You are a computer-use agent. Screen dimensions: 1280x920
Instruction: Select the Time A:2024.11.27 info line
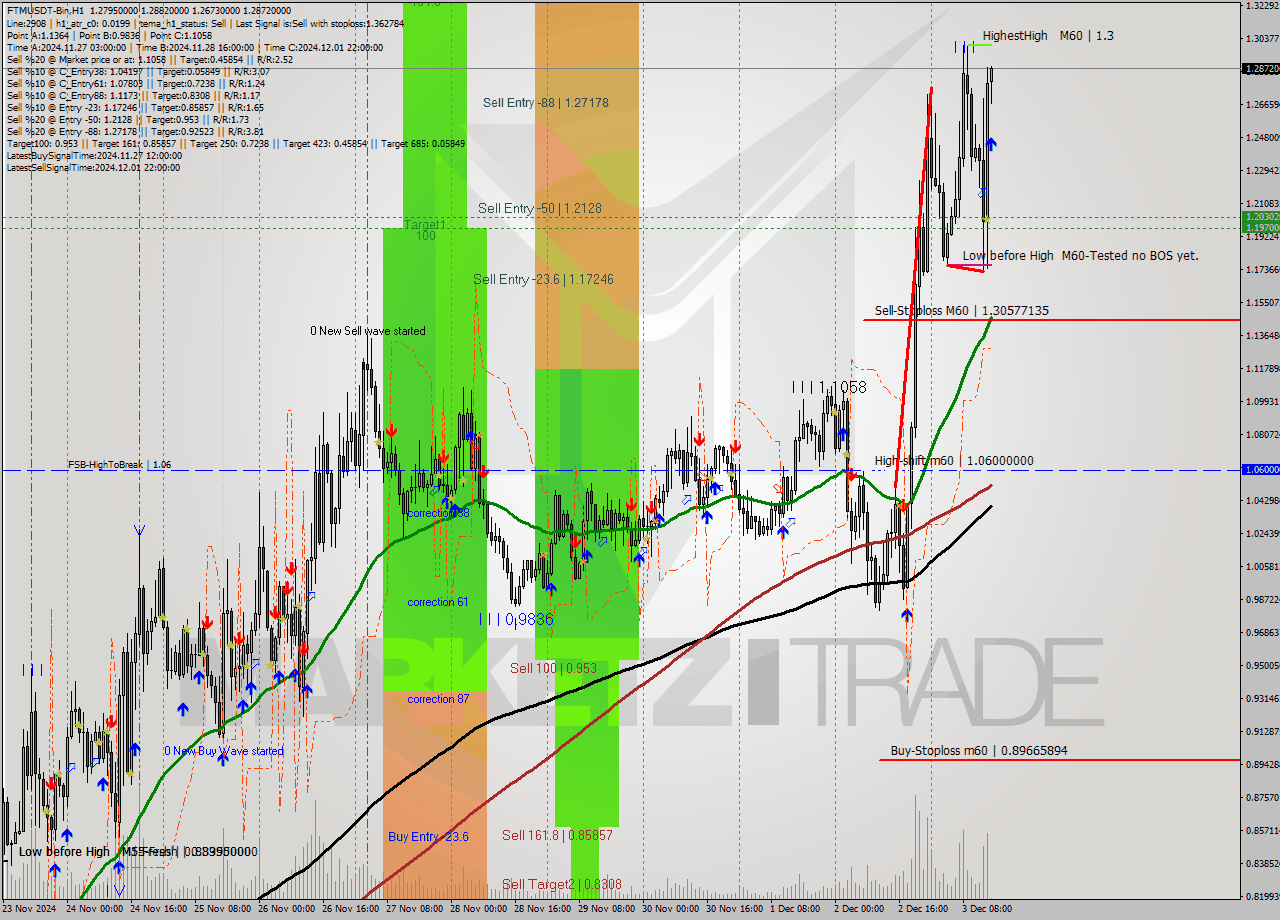click(194, 47)
